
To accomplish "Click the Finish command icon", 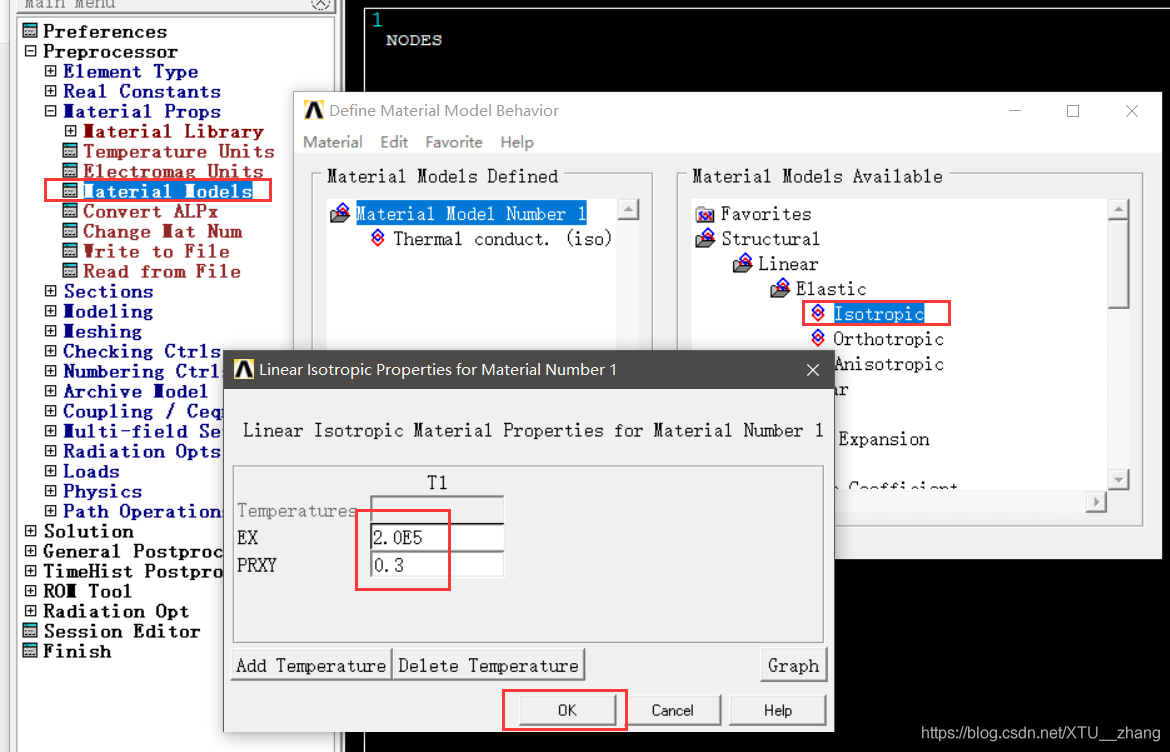I will click(x=30, y=651).
